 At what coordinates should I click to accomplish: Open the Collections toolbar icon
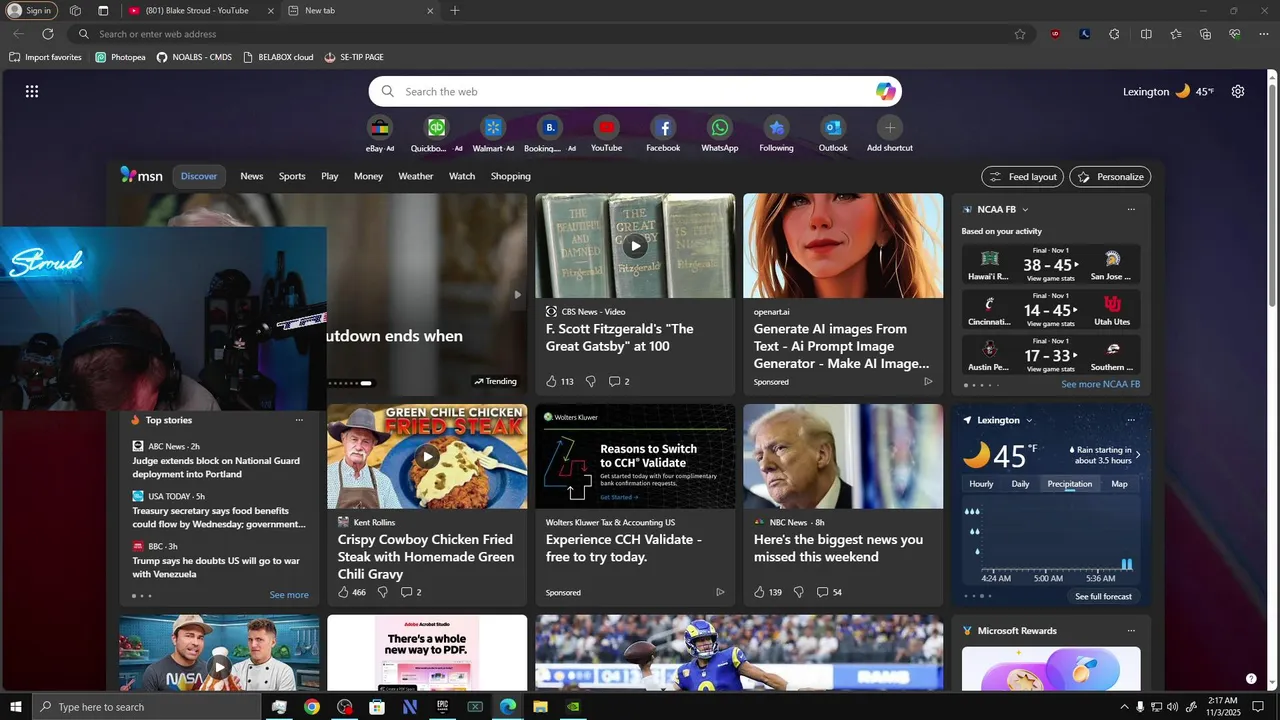1205,34
